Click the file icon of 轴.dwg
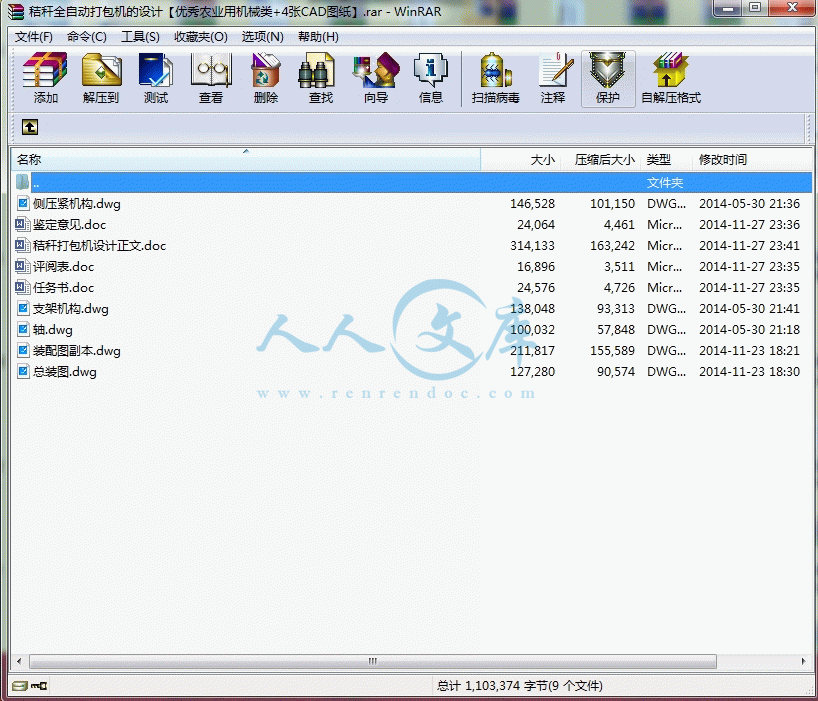Viewport: 818px width, 701px height. coord(23,330)
